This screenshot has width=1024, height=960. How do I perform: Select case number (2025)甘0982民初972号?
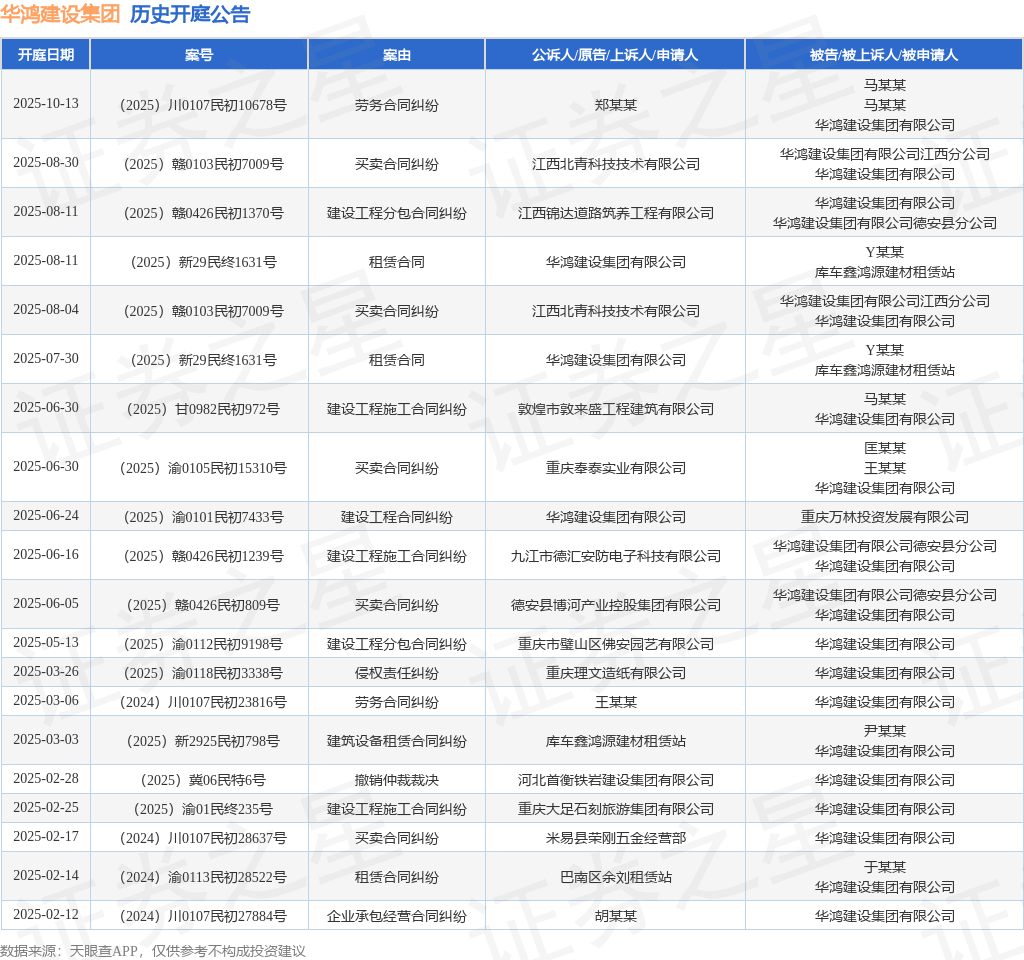[203, 409]
